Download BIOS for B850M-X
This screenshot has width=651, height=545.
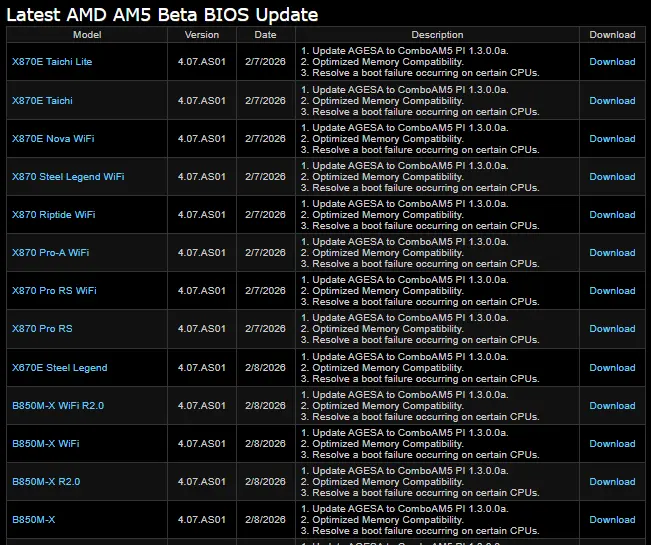click(x=612, y=520)
